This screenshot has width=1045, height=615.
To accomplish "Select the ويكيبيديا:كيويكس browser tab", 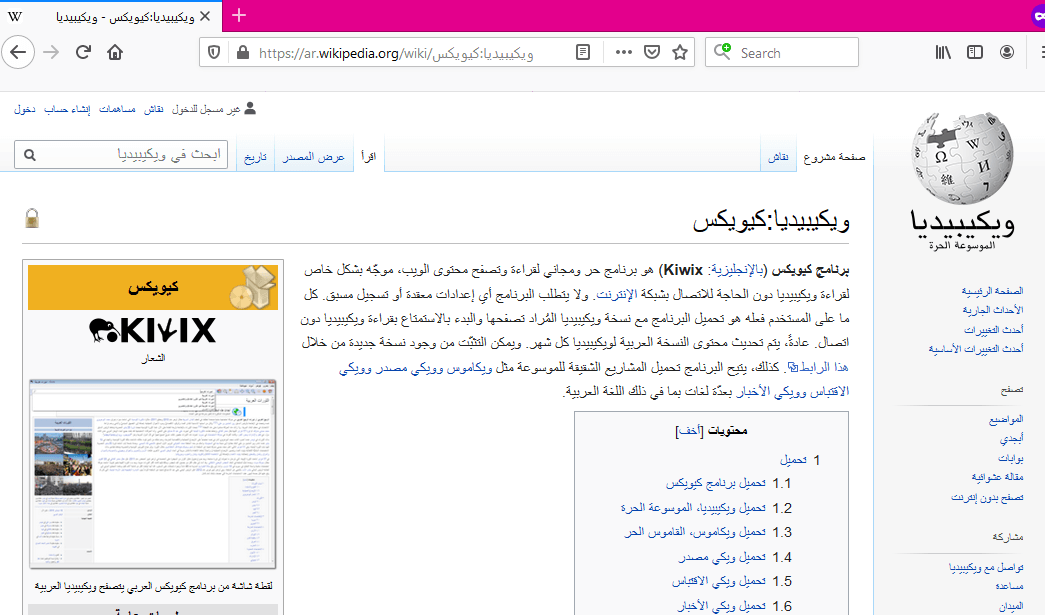I will pyautogui.click(x=112, y=17).
